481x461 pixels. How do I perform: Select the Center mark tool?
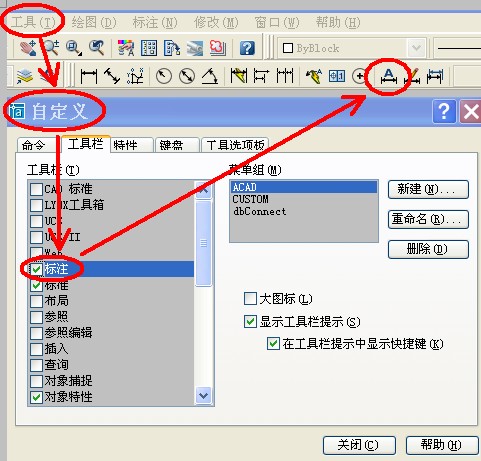coord(359,76)
